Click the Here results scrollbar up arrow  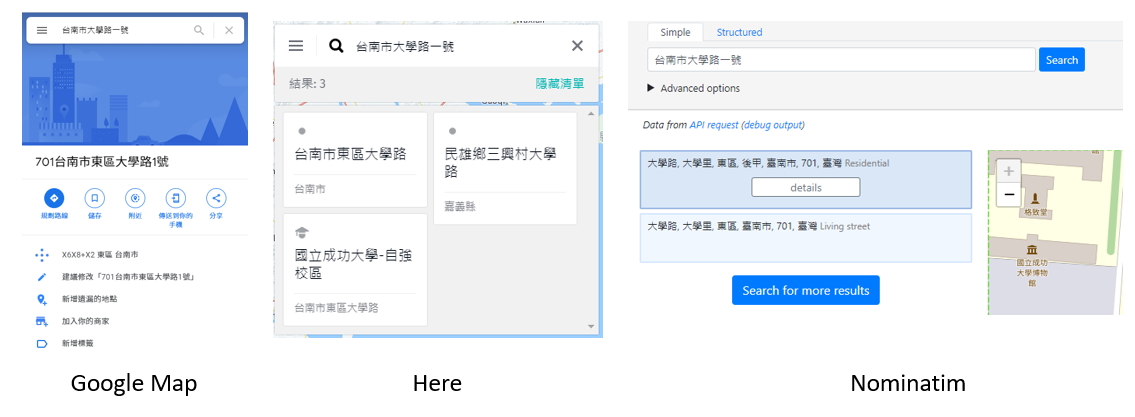point(591,114)
